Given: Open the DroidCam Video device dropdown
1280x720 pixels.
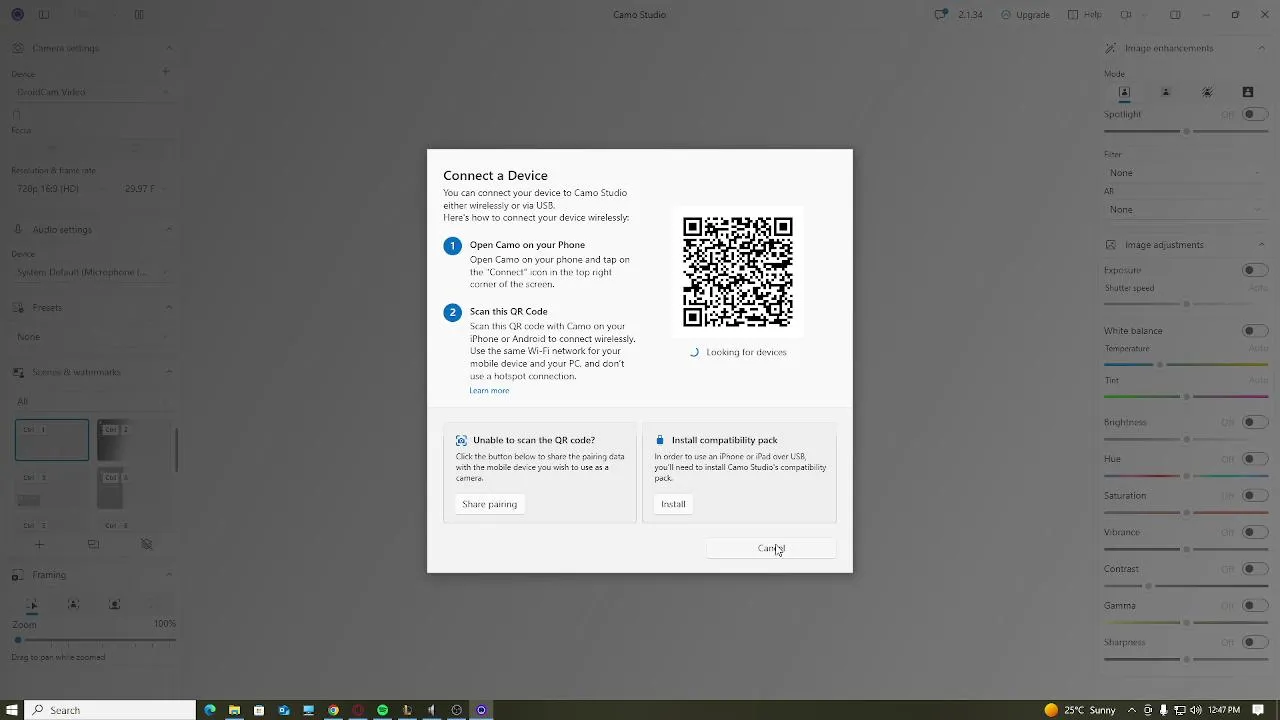Looking at the screenshot, I should (91, 92).
